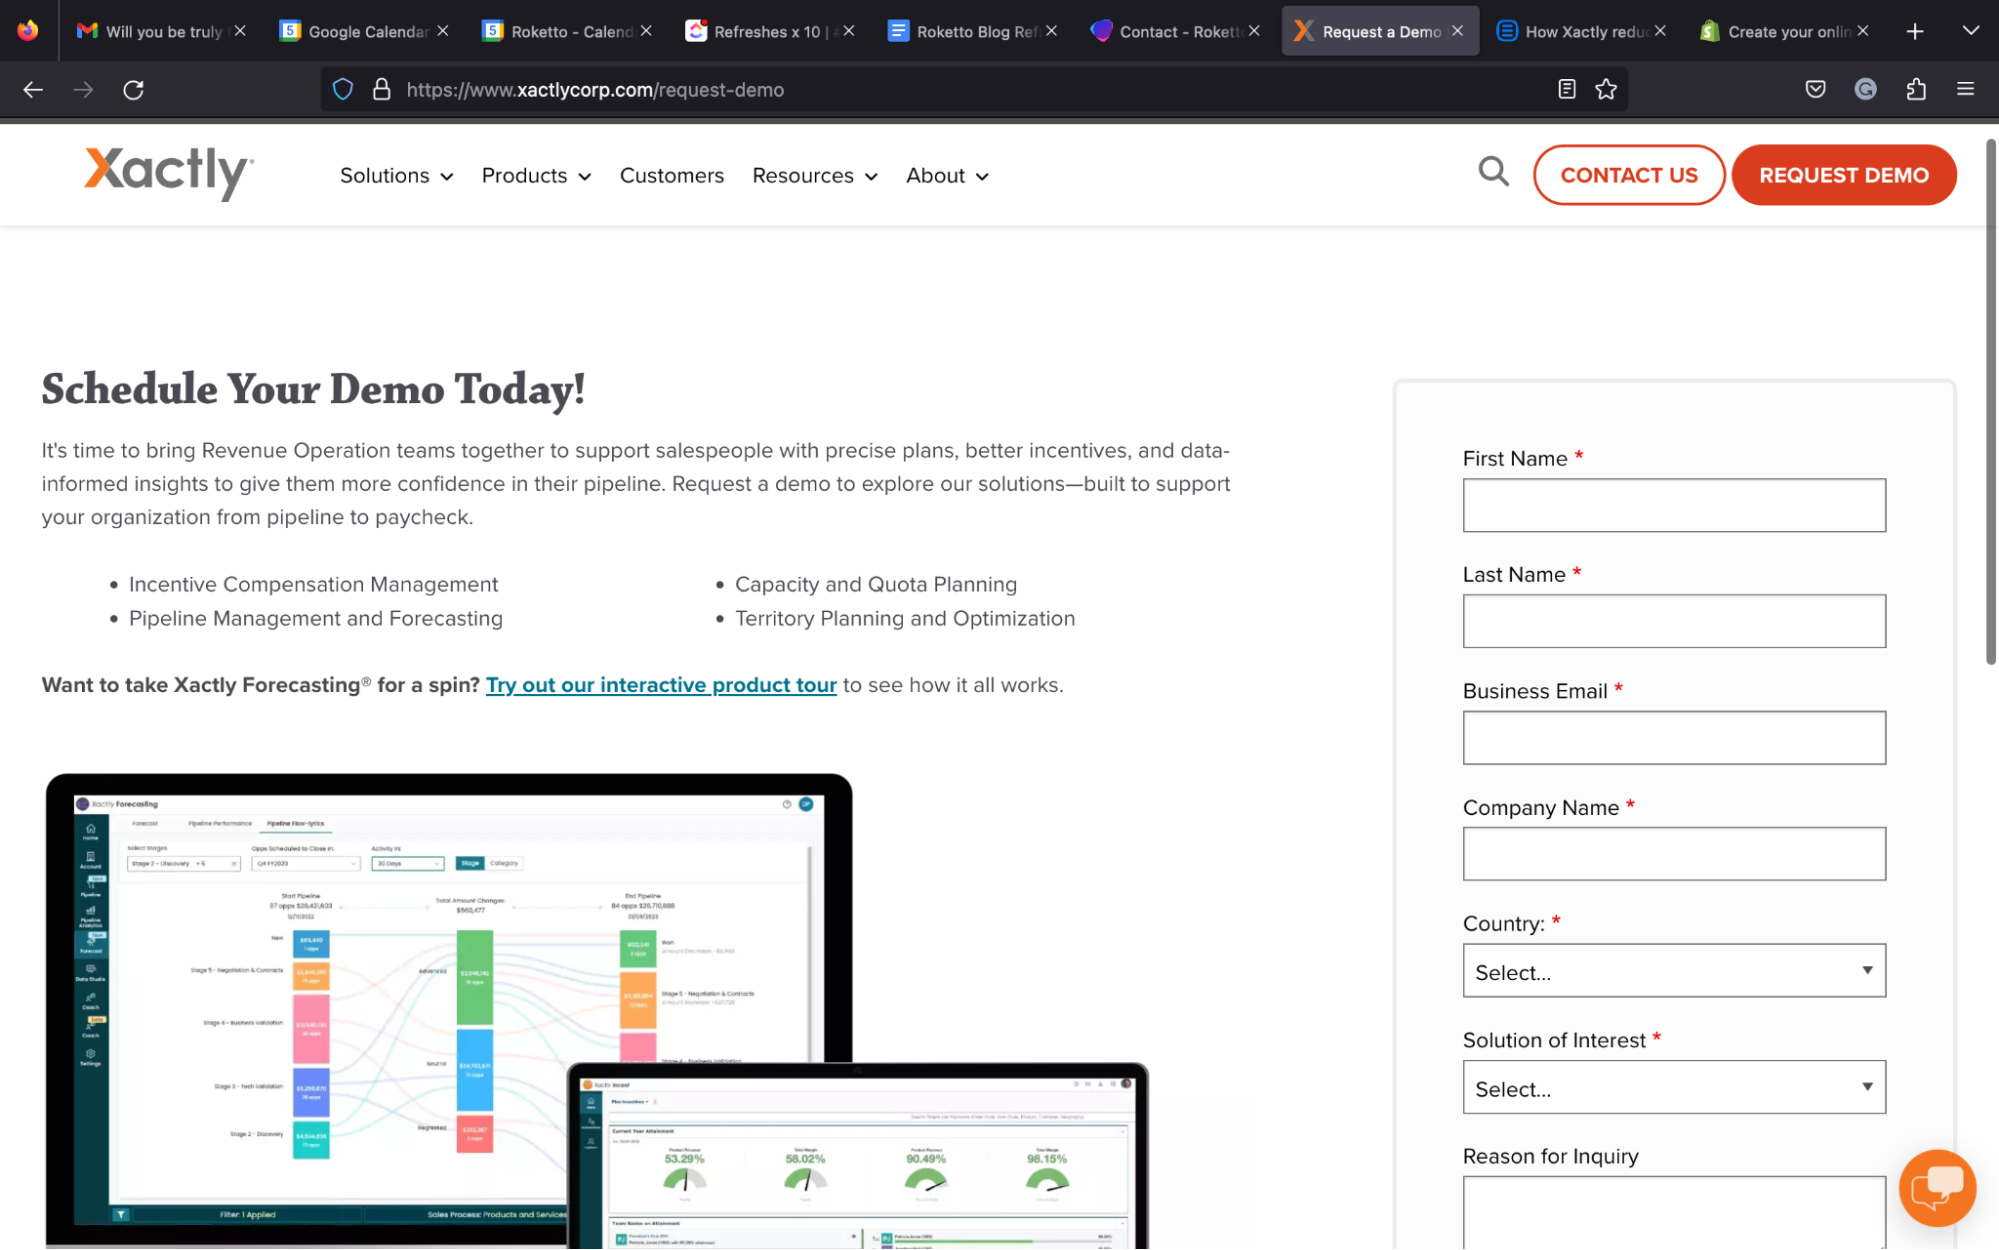The height and width of the screenshot is (1250, 1999).
Task: Click the CONTACT US button
Action: [1628, 174]
